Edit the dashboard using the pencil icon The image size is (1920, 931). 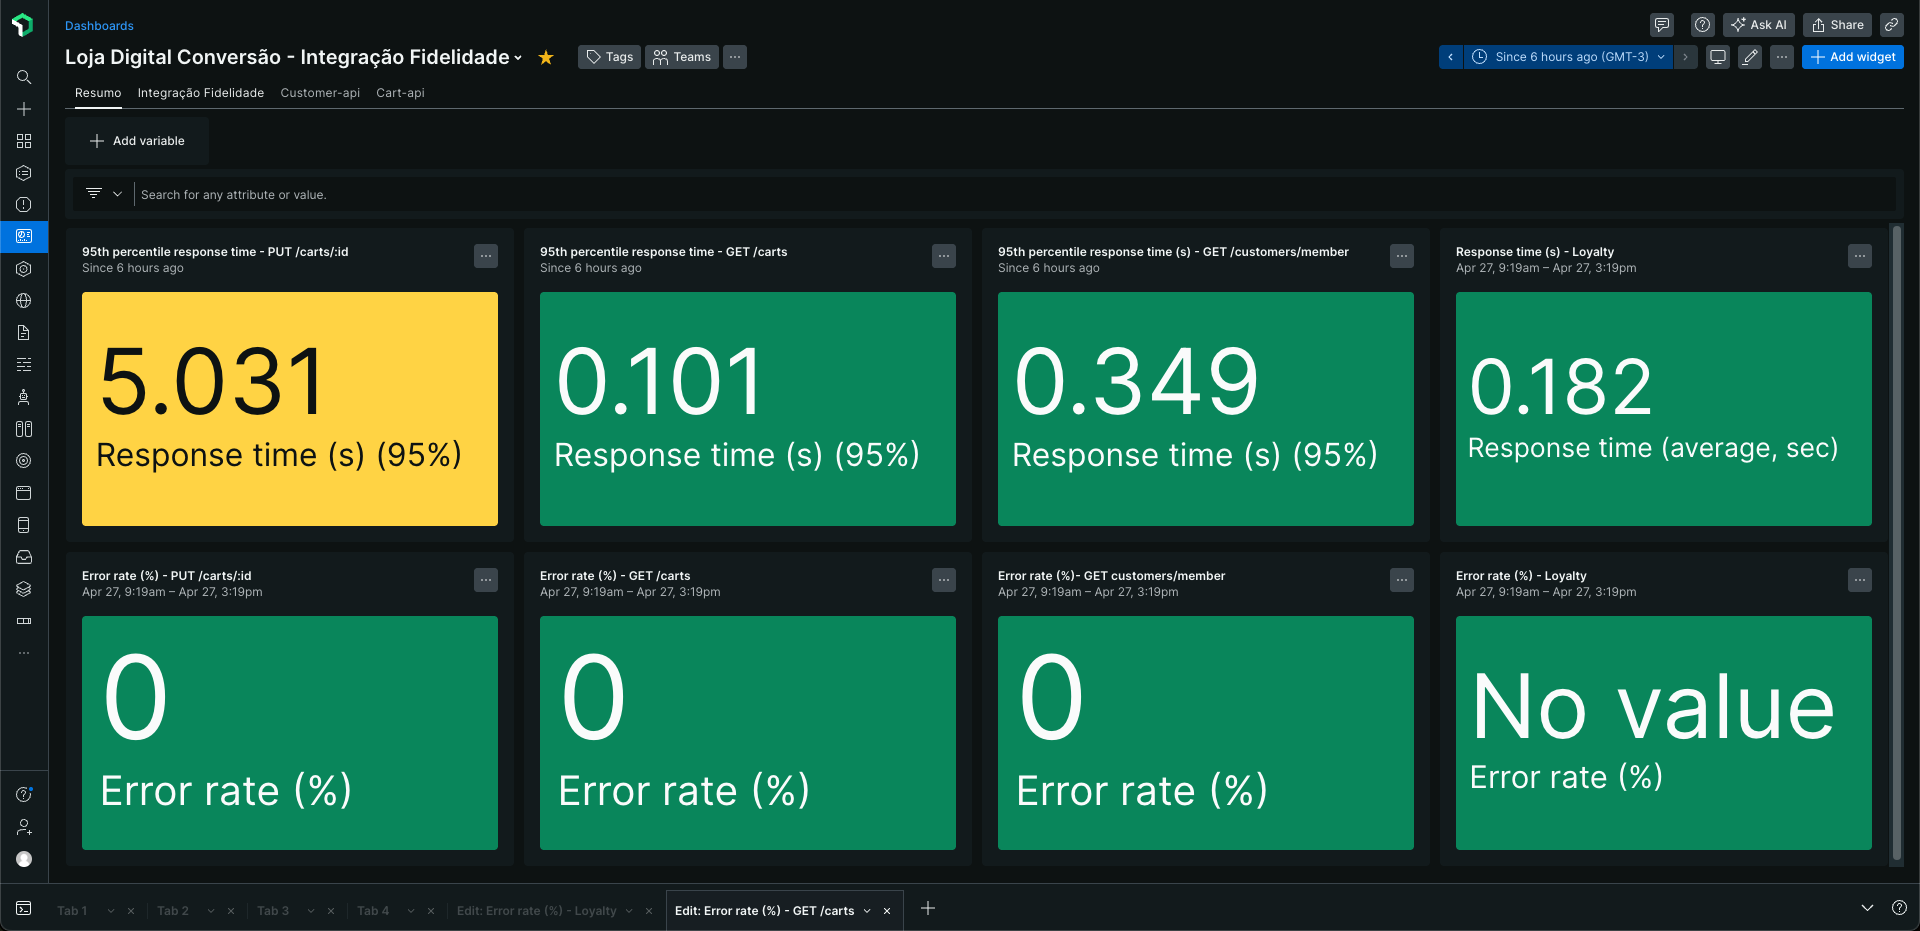tap(1749, 57)
